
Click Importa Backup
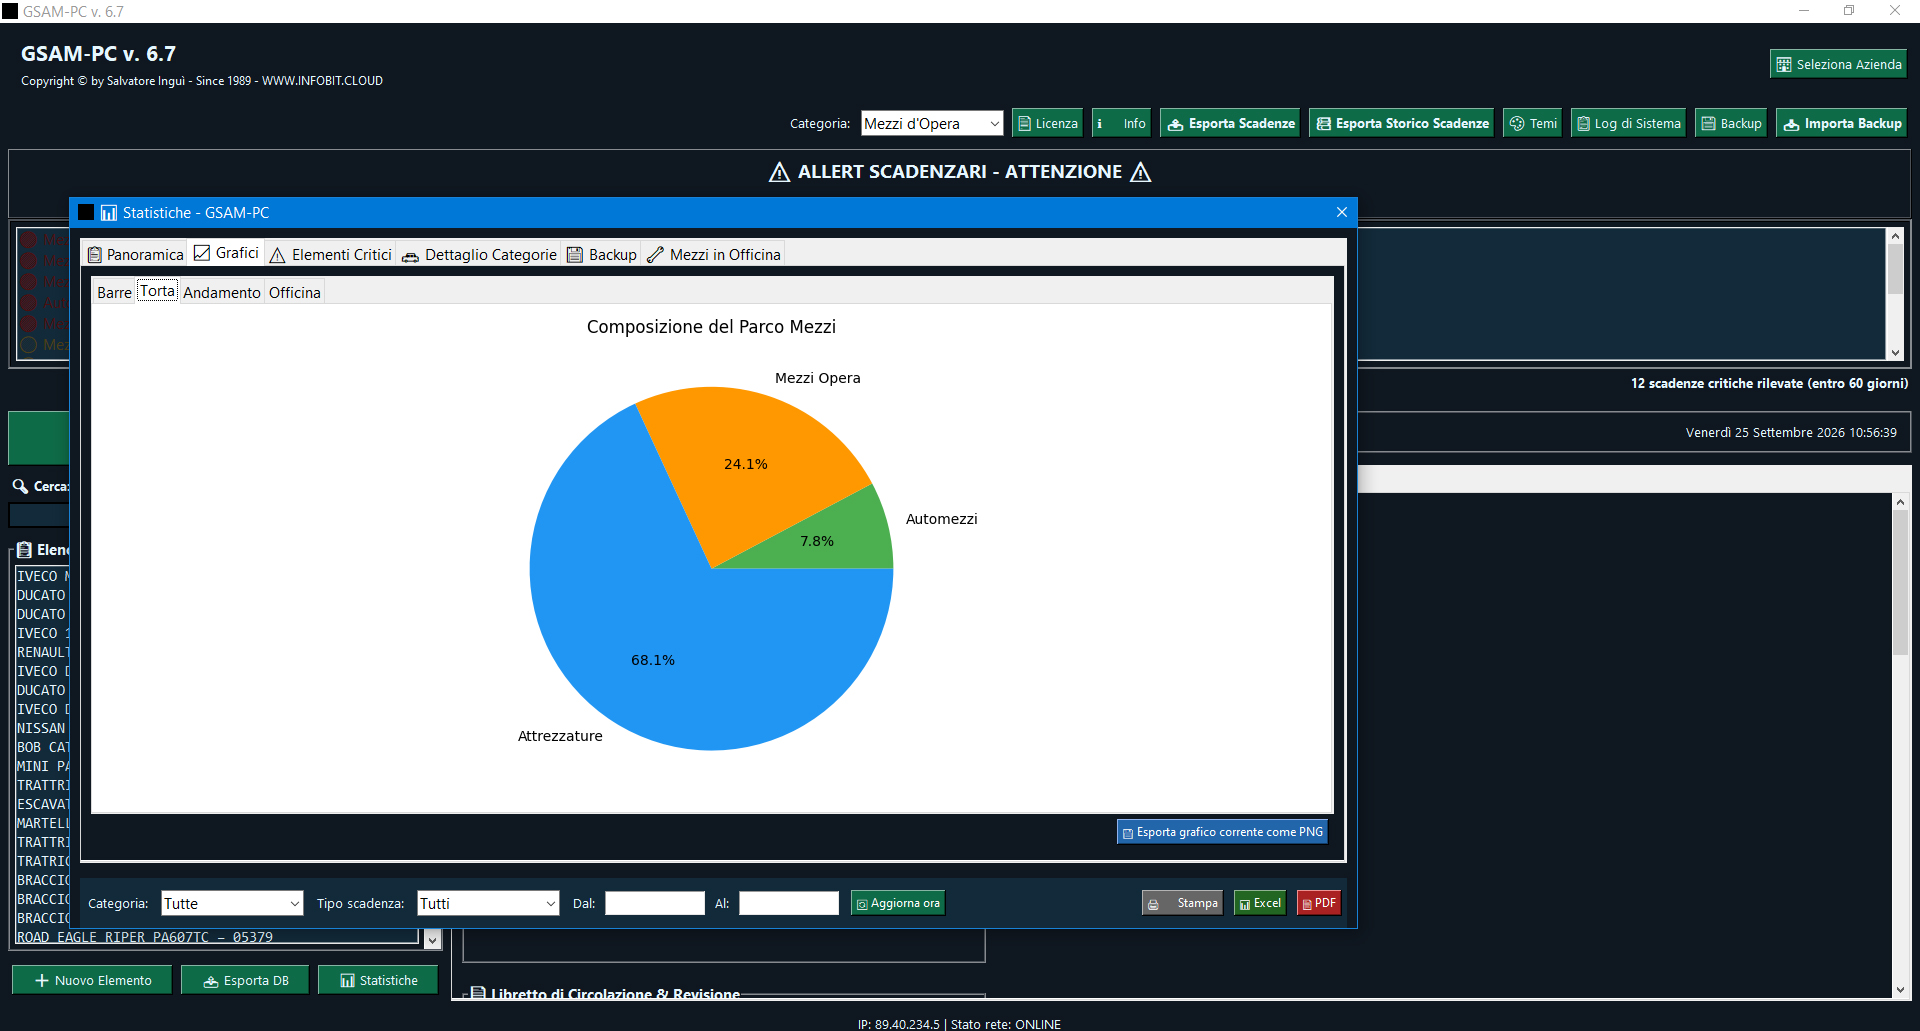[1842, 123]
